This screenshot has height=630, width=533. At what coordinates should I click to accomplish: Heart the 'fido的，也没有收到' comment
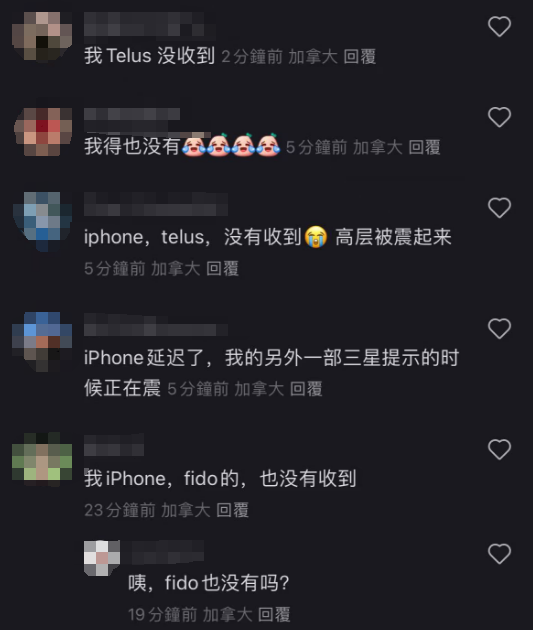[499, 449]
